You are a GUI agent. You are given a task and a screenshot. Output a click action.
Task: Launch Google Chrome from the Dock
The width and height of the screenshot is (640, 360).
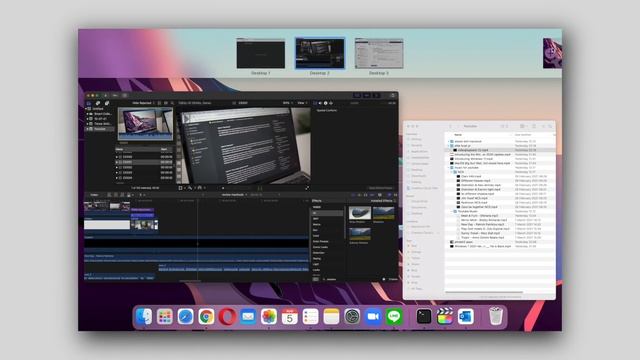206,316
